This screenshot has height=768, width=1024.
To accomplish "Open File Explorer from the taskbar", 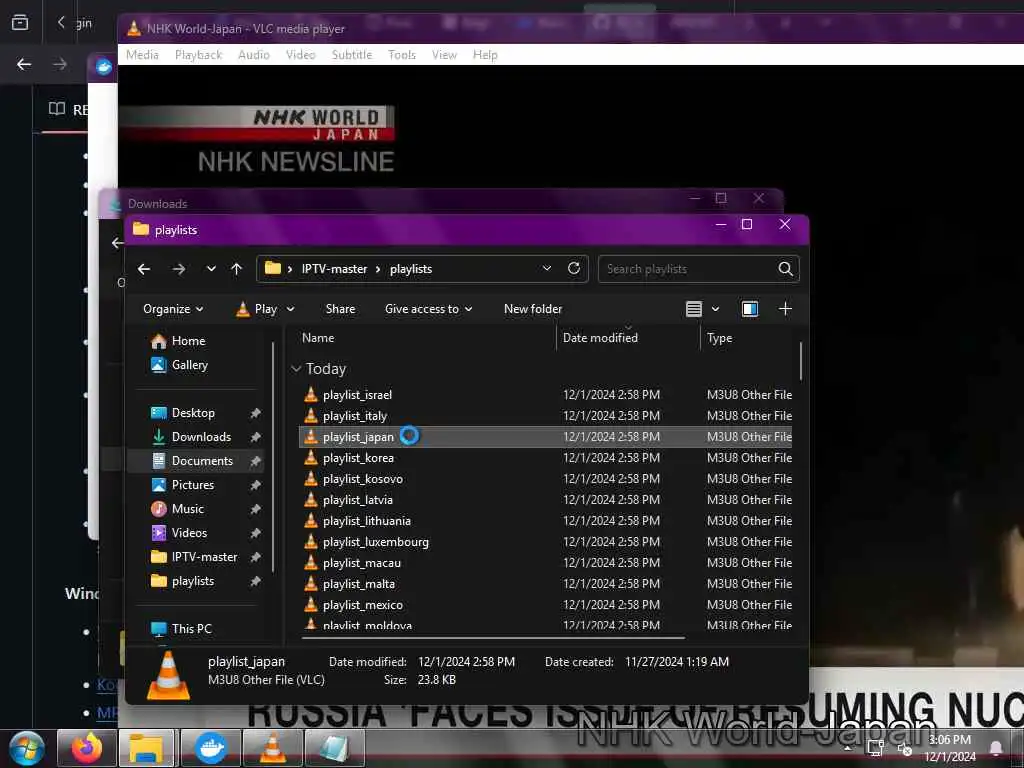I will point(146,748).
